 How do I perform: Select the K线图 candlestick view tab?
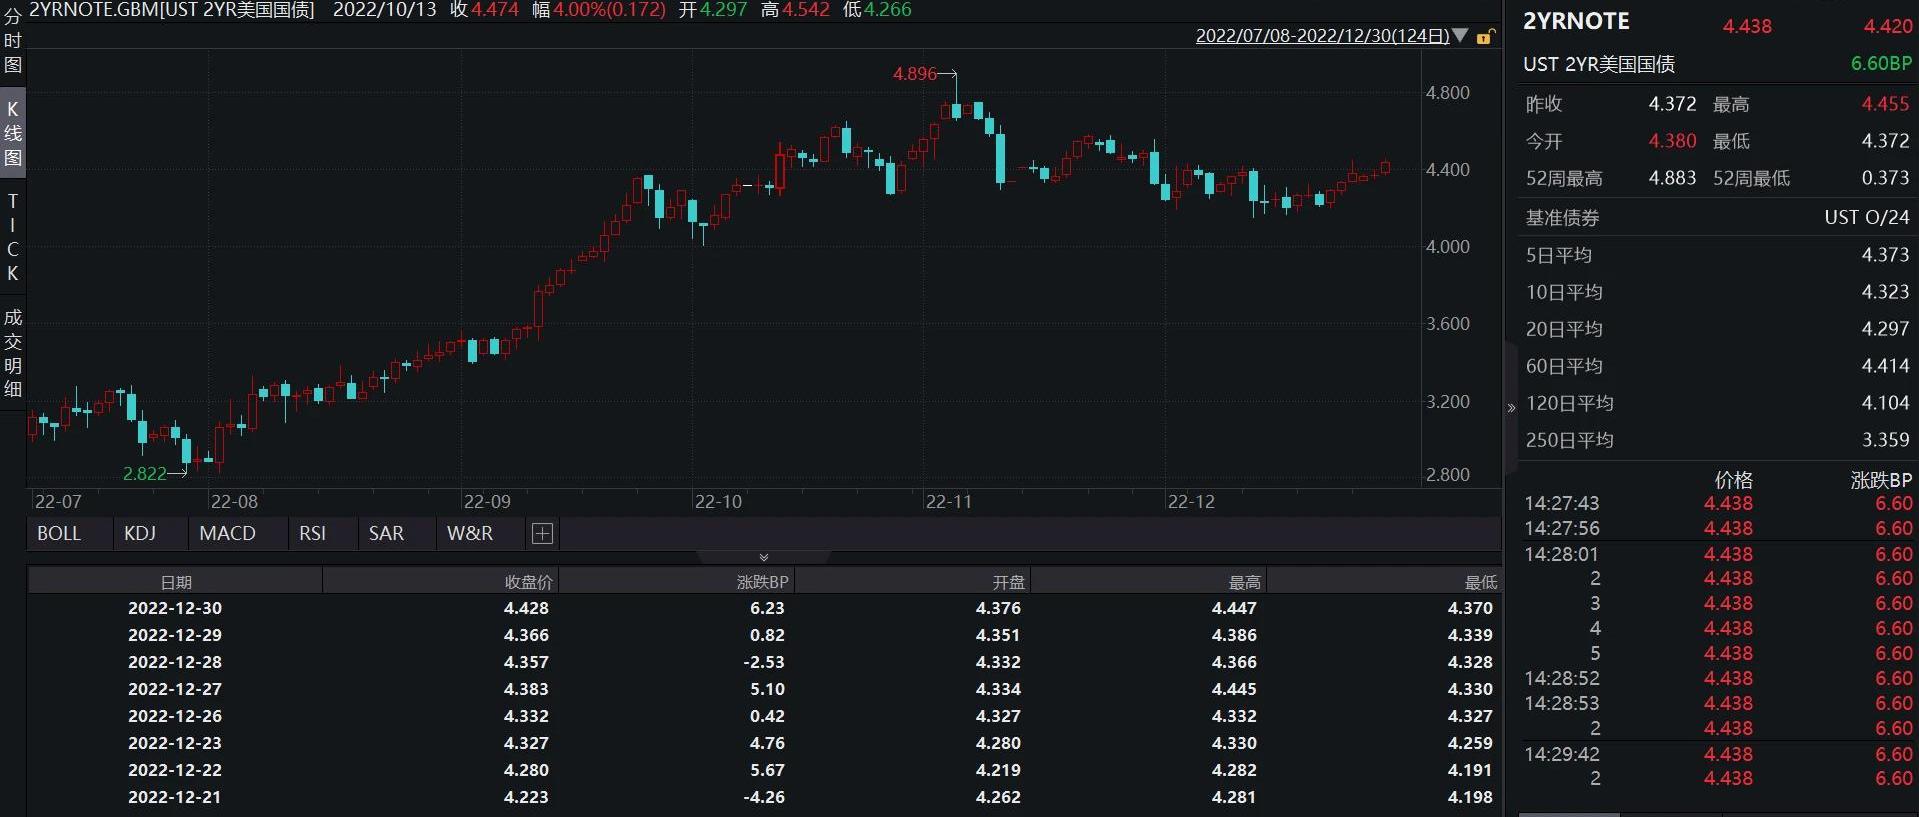tap(13, 134)
